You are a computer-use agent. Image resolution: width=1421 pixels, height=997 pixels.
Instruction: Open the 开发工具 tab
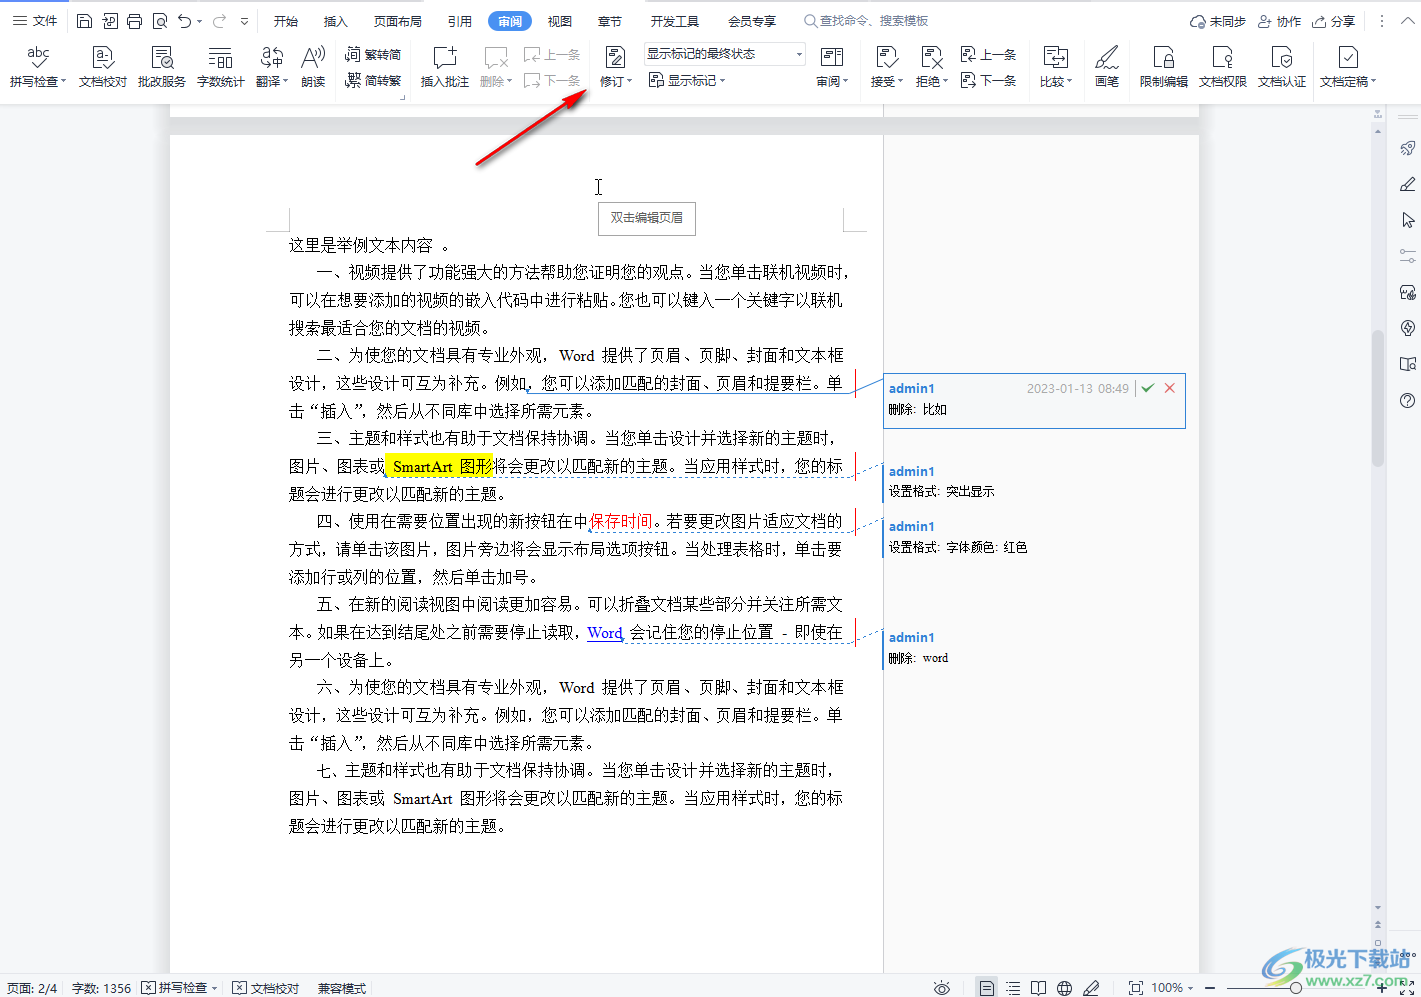[x=675, y=21]
